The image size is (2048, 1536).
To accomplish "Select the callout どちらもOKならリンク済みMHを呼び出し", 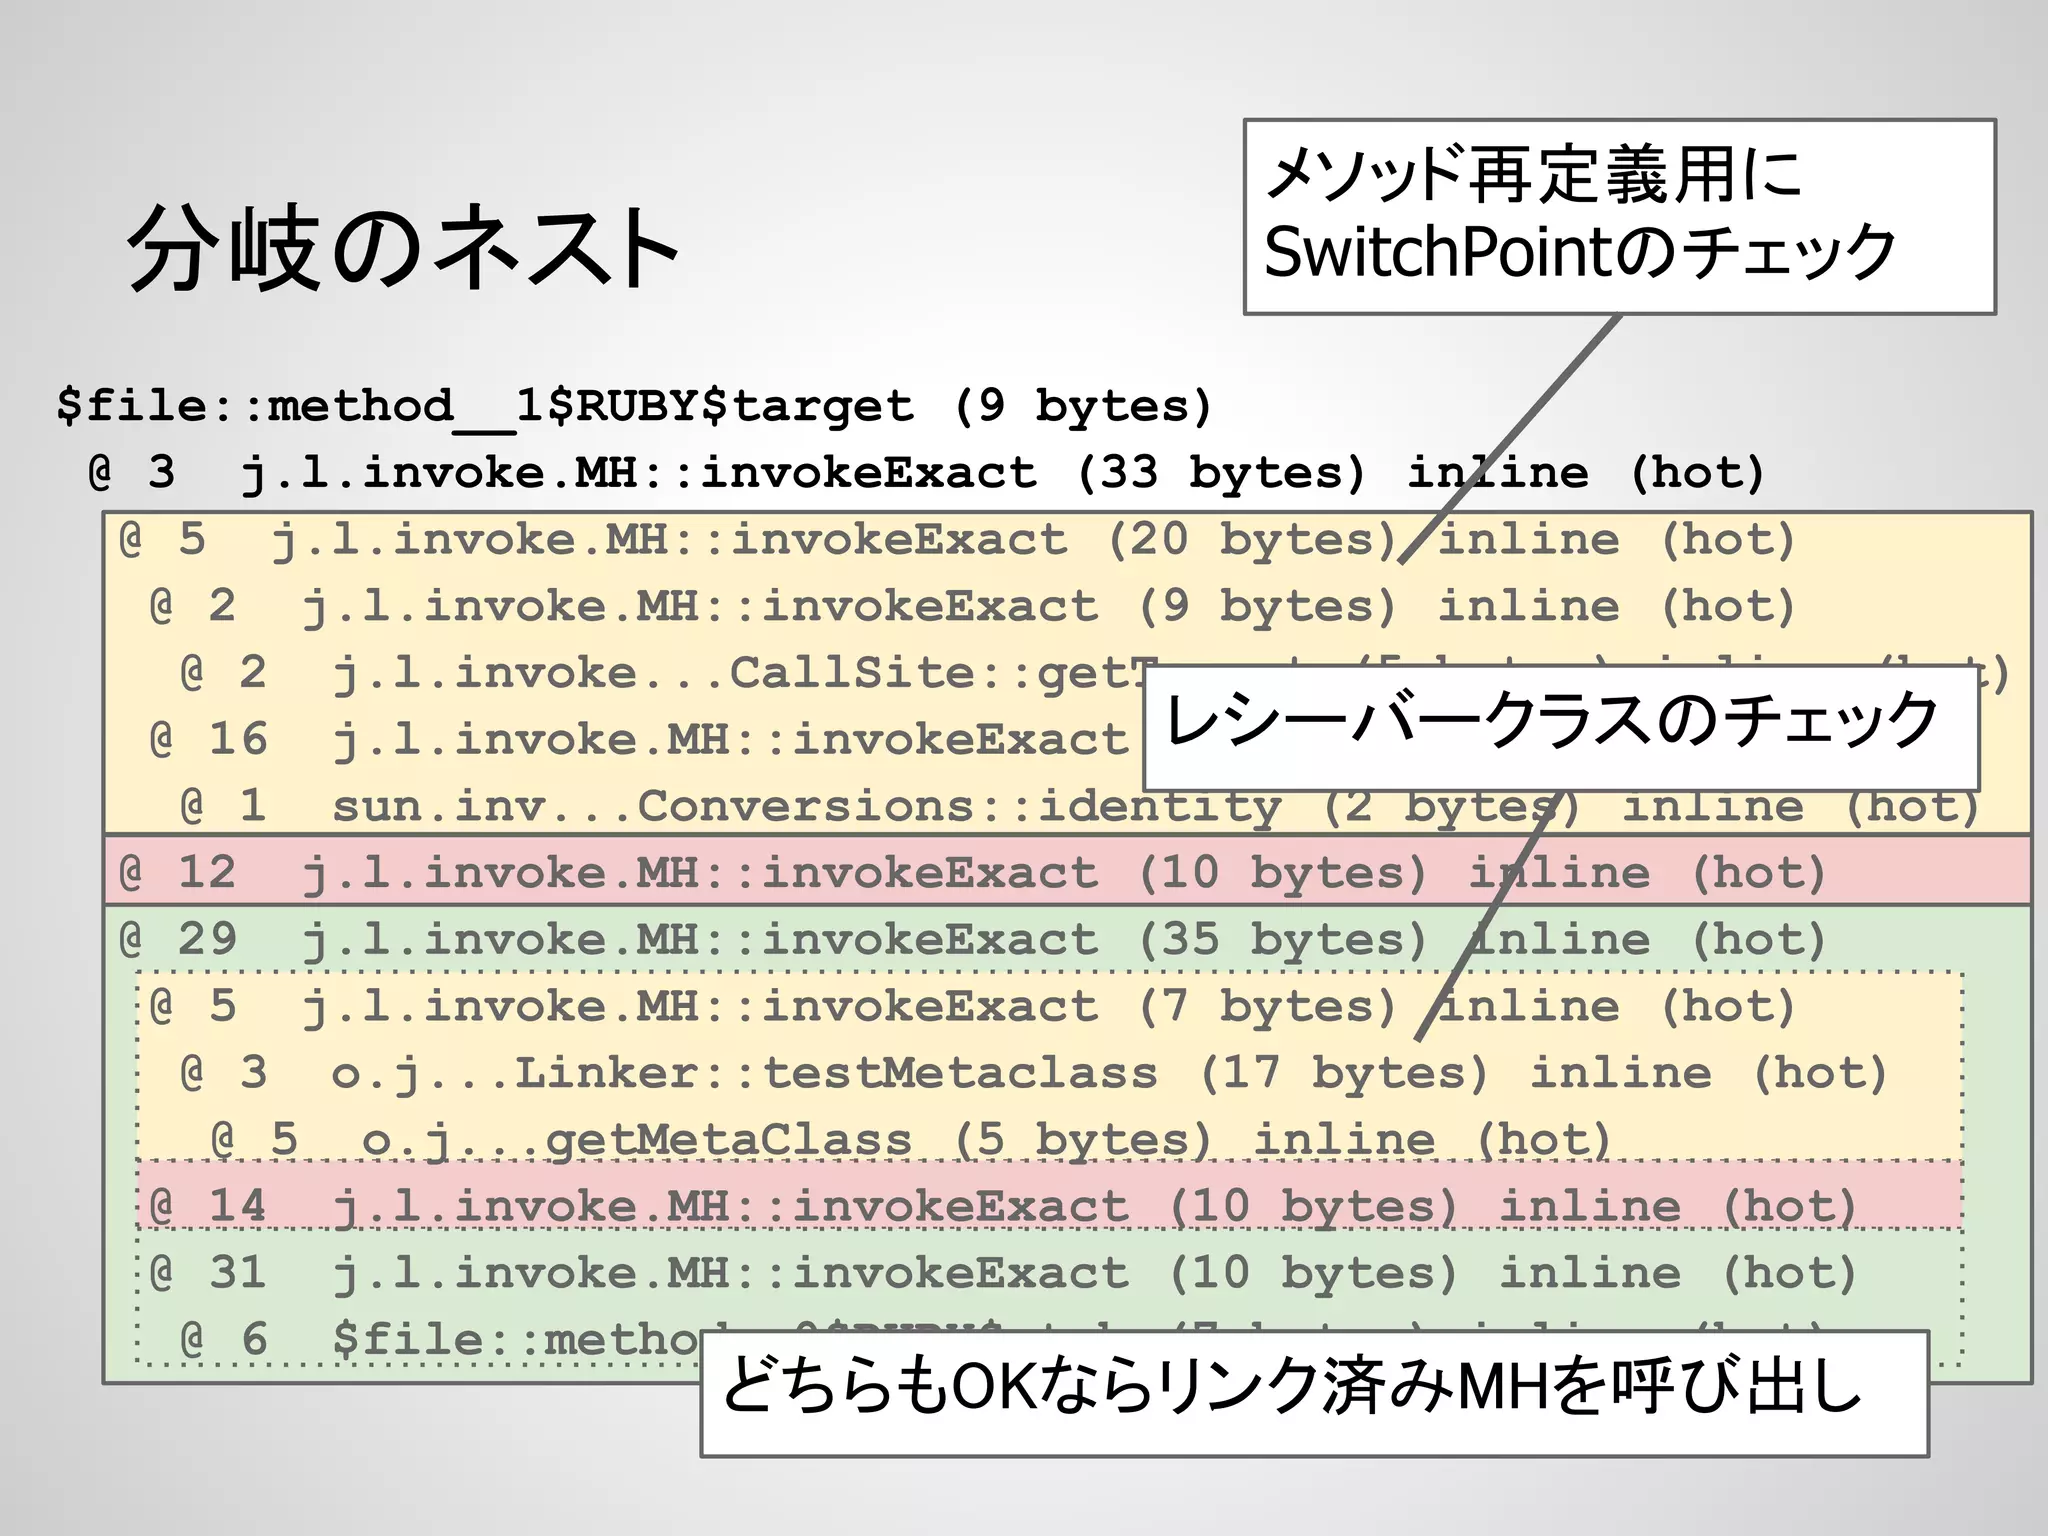I will (1314, 1393).
